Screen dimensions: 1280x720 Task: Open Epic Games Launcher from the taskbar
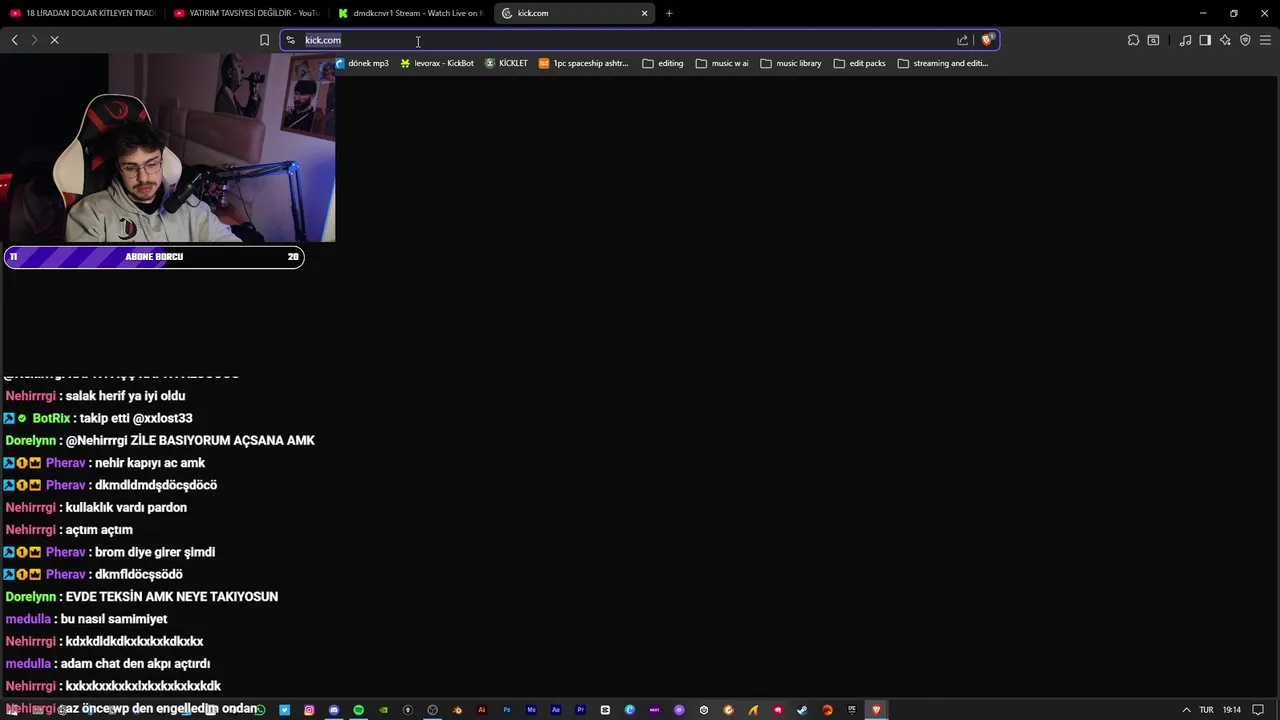click(x=852, y=710)
